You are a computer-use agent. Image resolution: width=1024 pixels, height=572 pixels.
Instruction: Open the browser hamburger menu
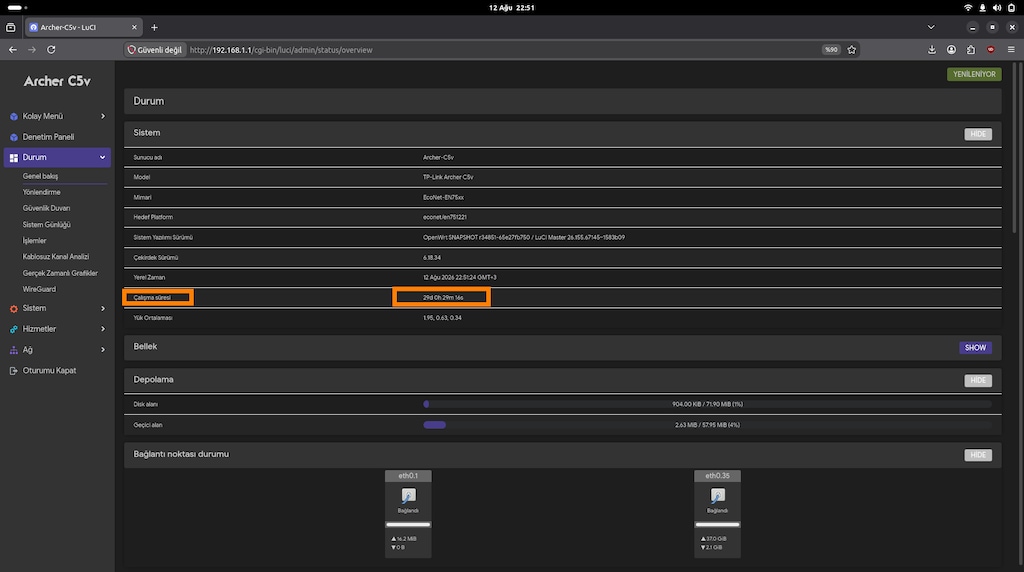coord(1011,50)
